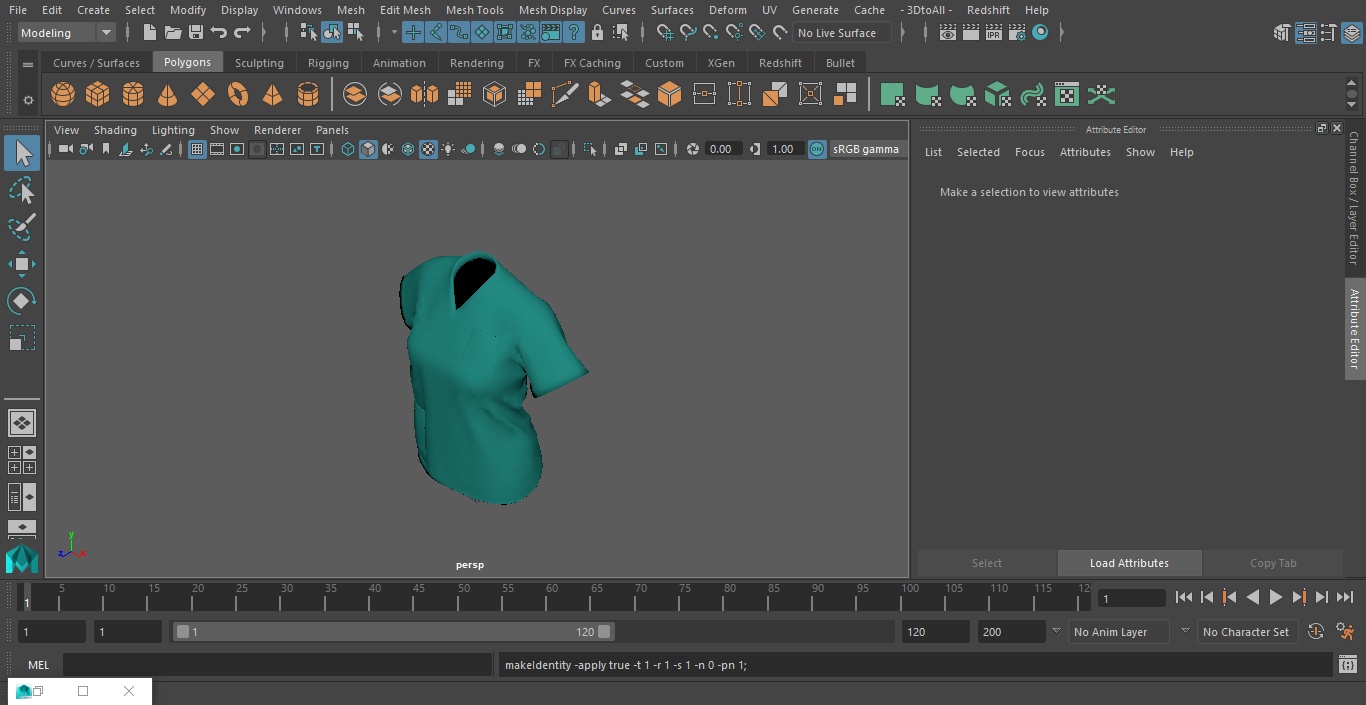1366x705 pixels.
Task: Click the Copy Tab button
Action: (x=1273, y=563)
